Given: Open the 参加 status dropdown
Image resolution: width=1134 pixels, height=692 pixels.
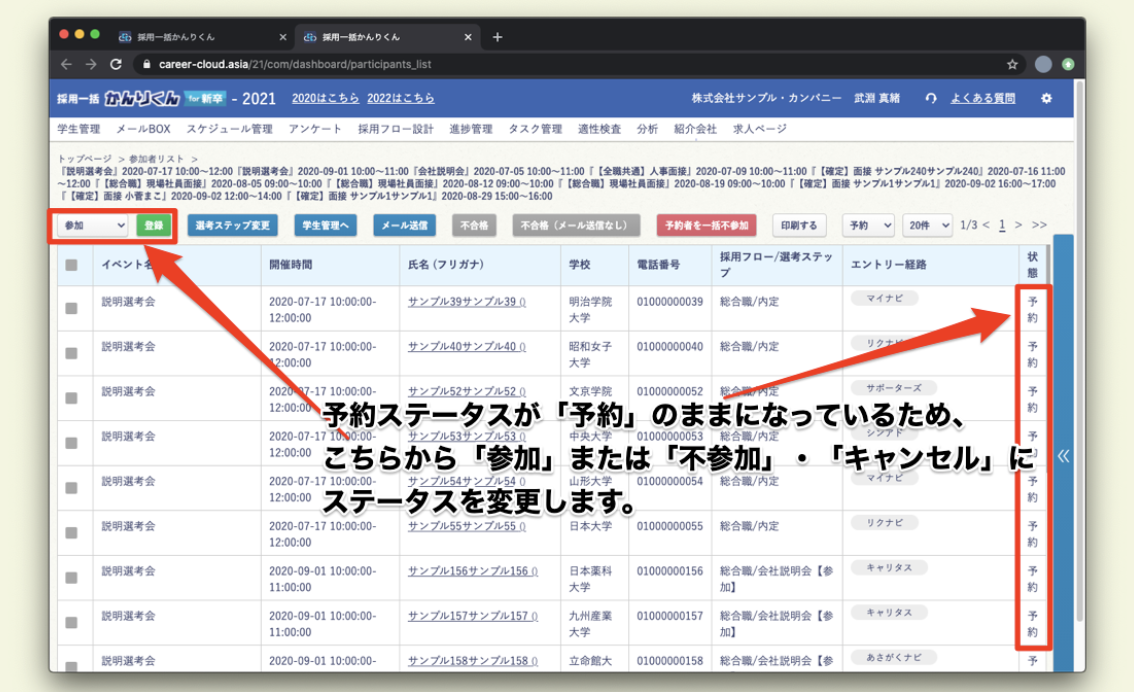Looking at the screenshot, I should click(x=94, y=225).
